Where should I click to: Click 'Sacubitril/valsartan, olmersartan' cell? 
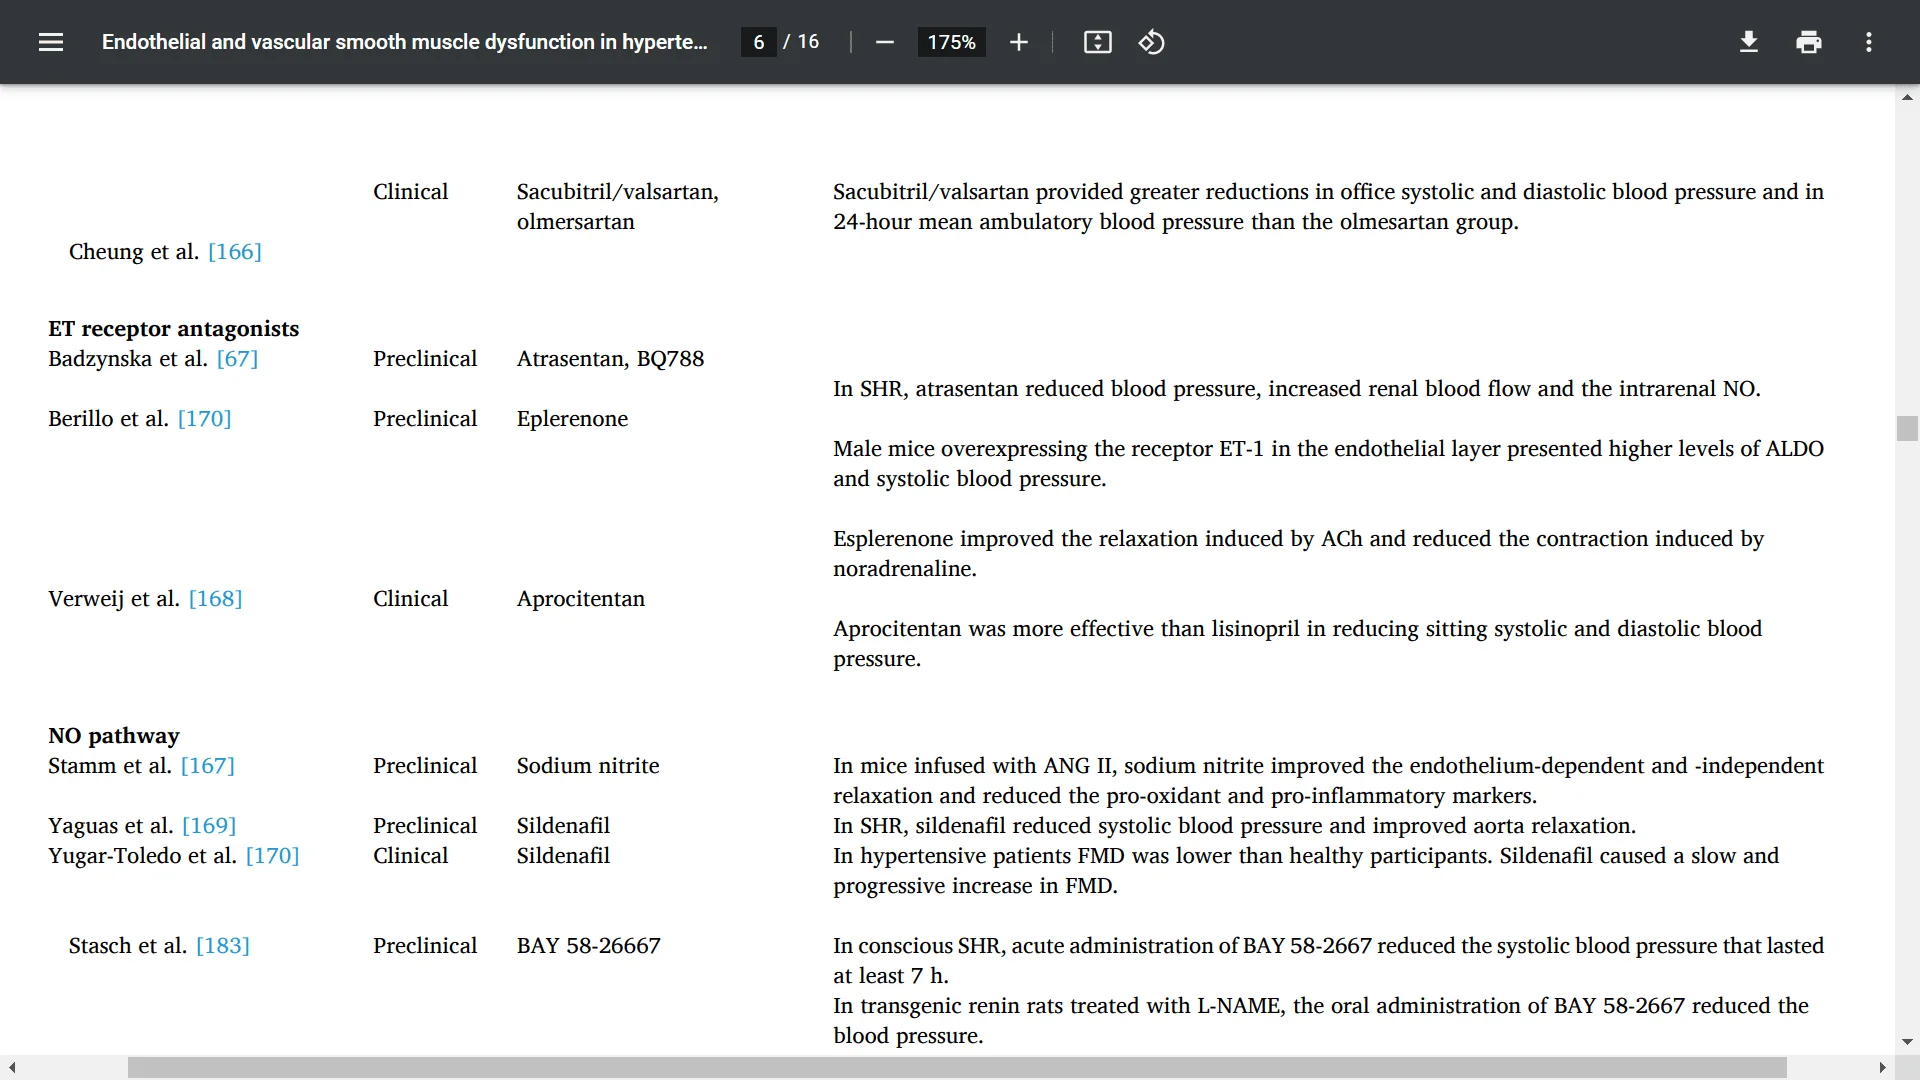pyautogui.click(x=617, y=207)
